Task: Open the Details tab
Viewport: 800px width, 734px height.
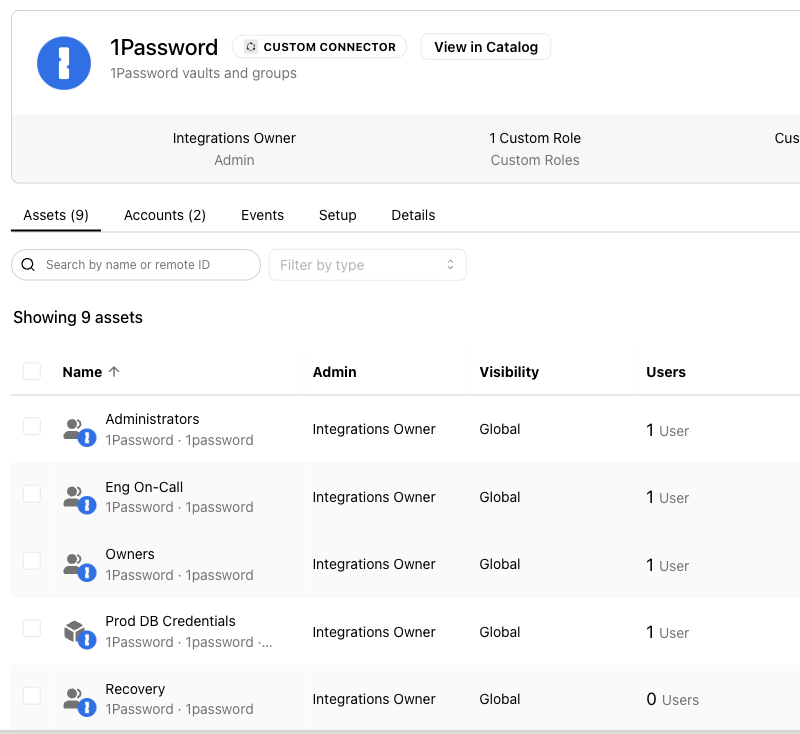Action: click(413, 215)
